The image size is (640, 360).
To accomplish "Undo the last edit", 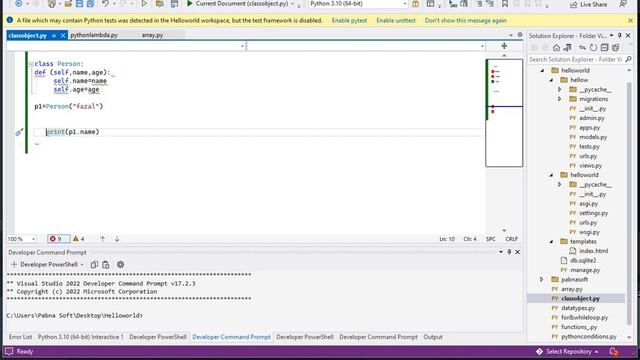I will (105, 4).
